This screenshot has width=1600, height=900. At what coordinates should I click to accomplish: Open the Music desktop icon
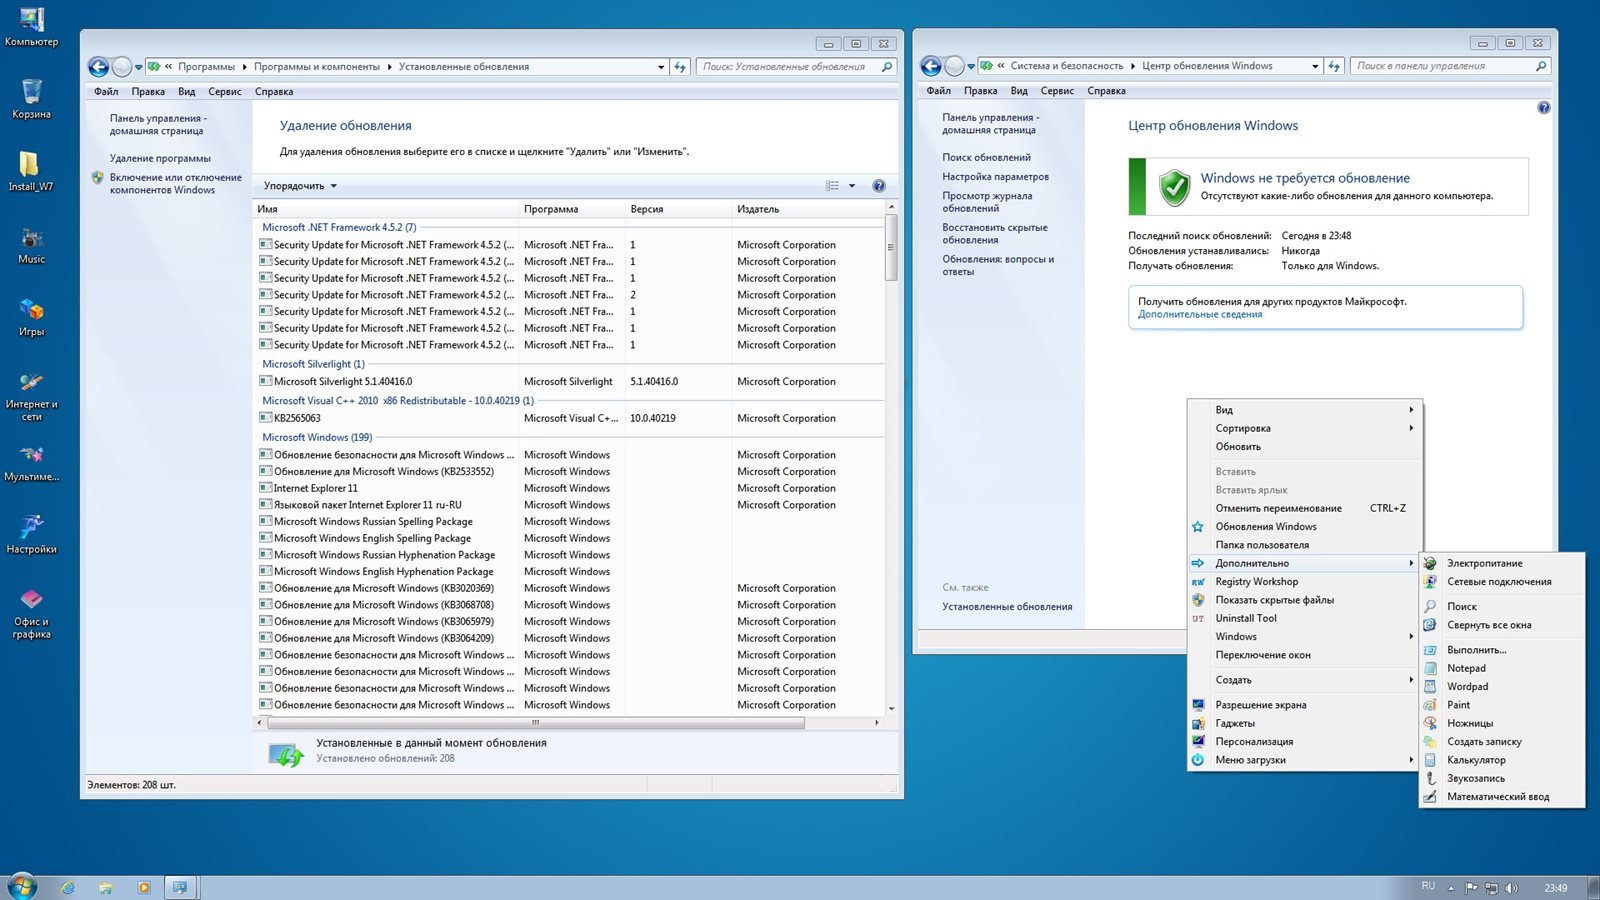click(31, 244)
